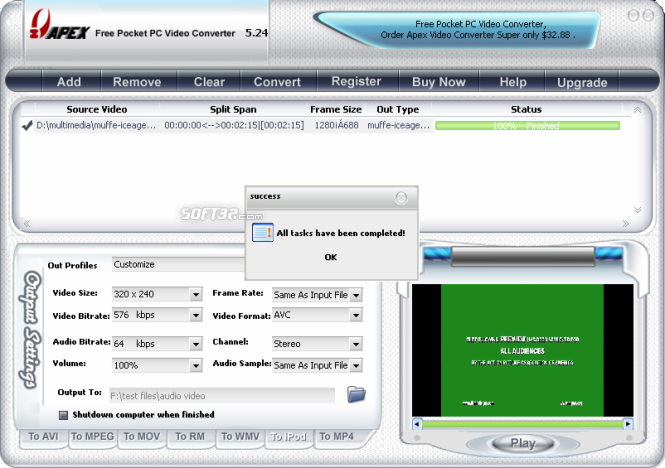This screenshot has width=665, height=468.
Task: Open Help from the toolbar
Action: tap(513, 81)
